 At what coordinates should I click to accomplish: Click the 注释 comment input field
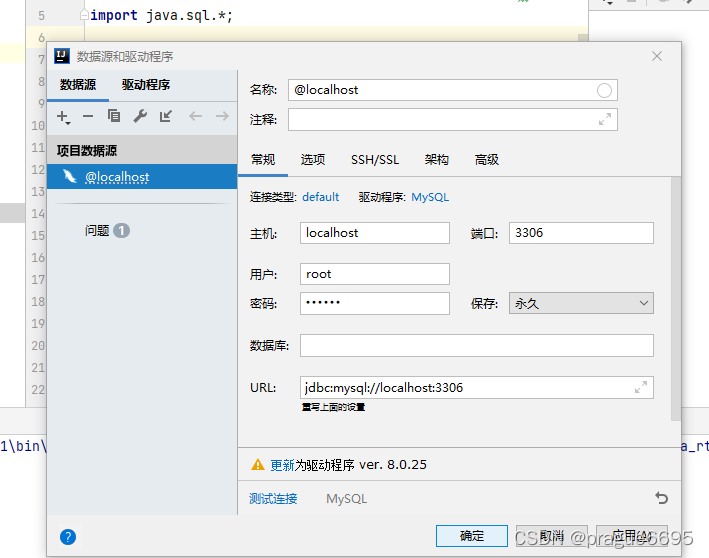click(x=453, y=119)
